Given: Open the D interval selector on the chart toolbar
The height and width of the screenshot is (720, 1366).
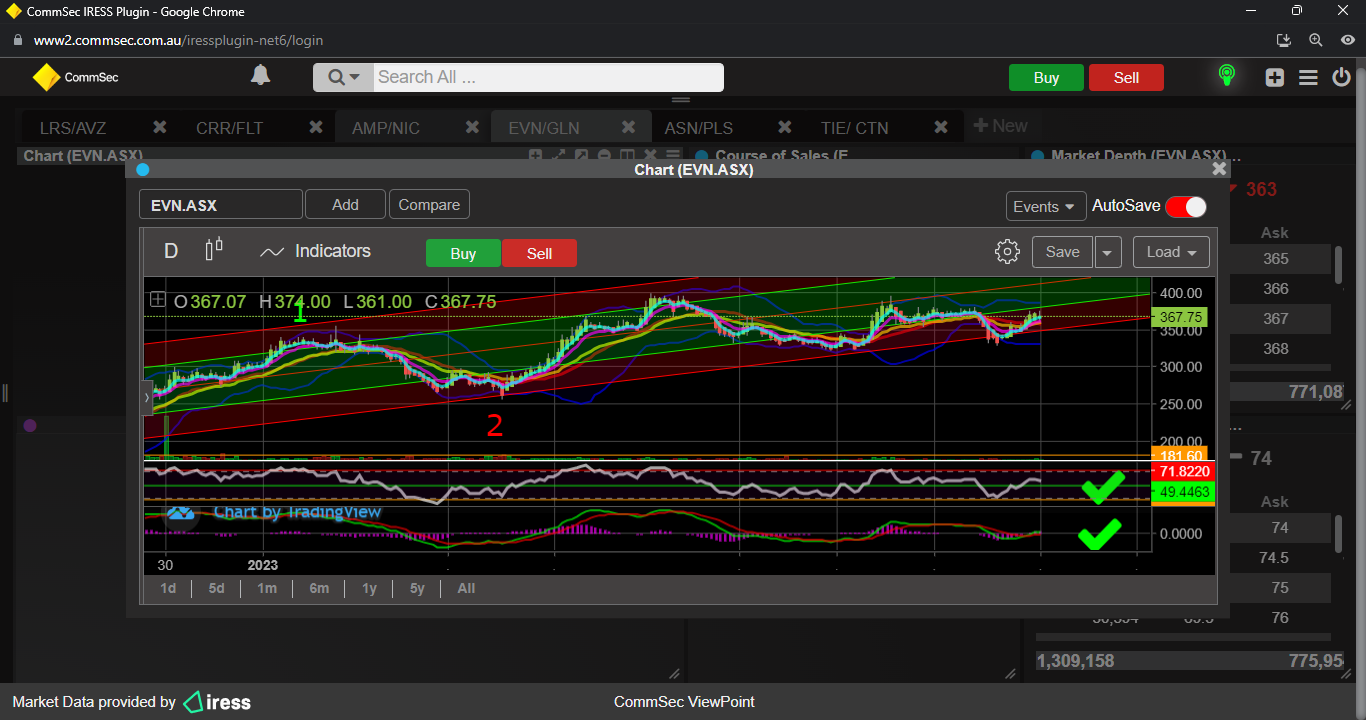Looking at the screenshot, I should click(171, 251).
